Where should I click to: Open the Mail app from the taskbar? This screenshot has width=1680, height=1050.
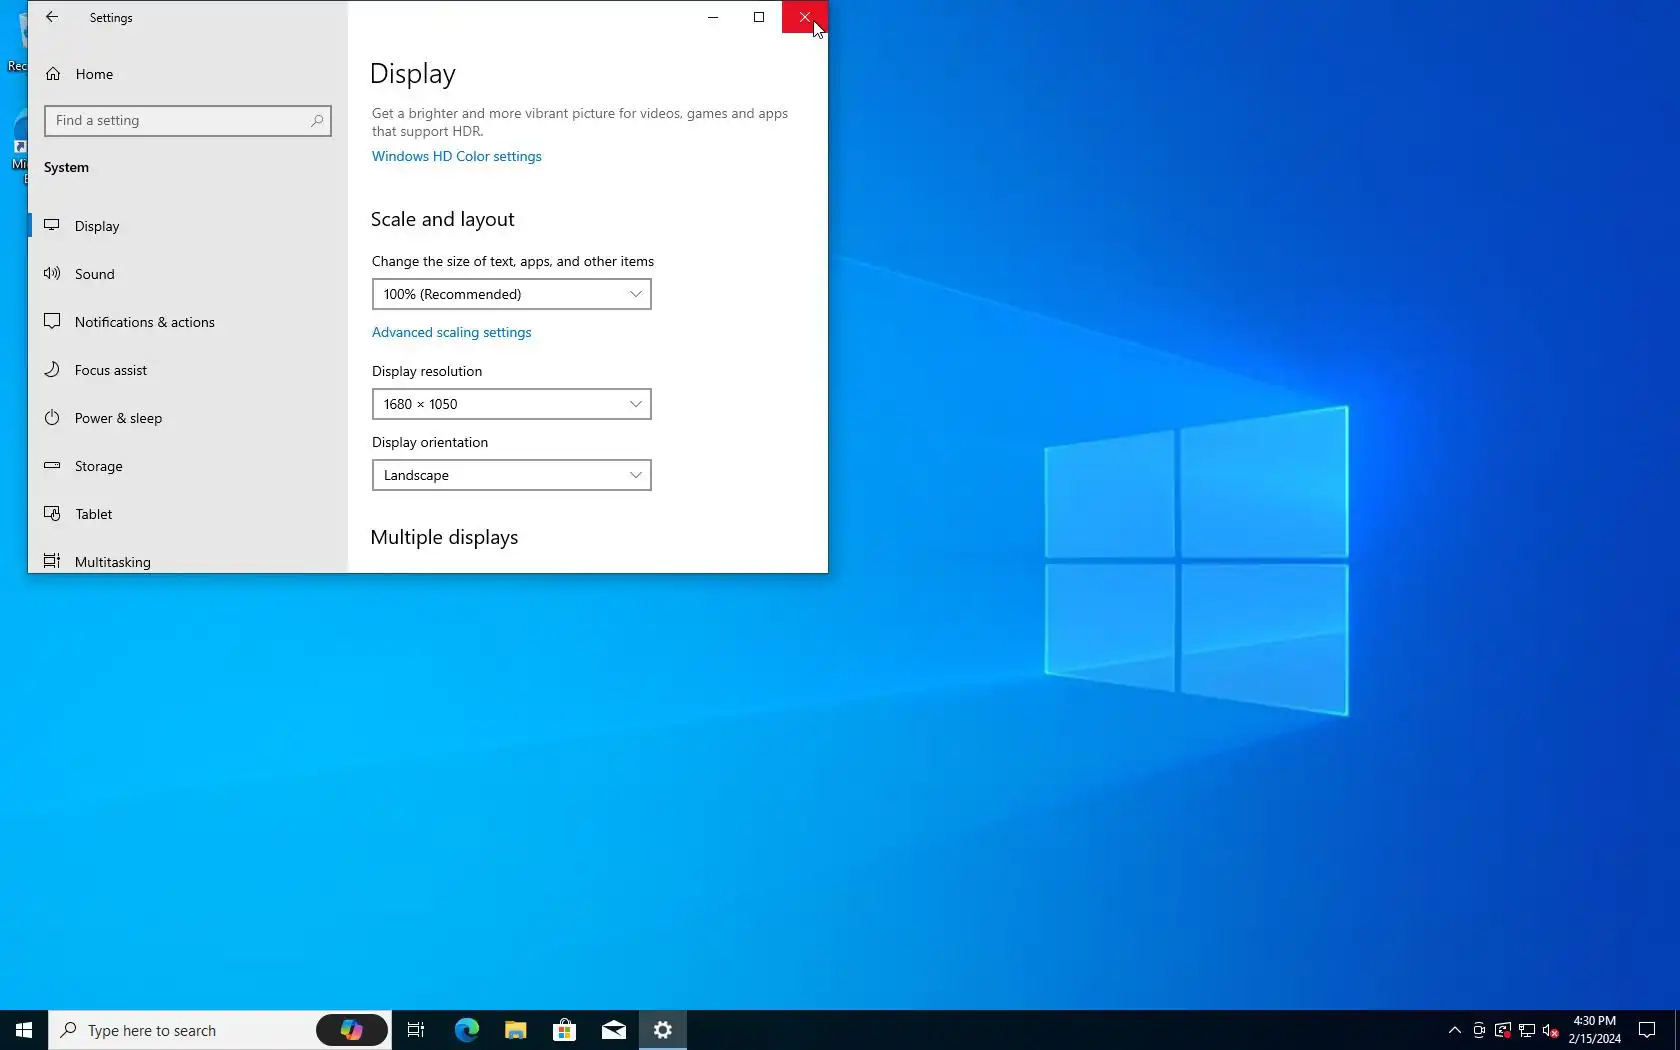point(614,1030)
